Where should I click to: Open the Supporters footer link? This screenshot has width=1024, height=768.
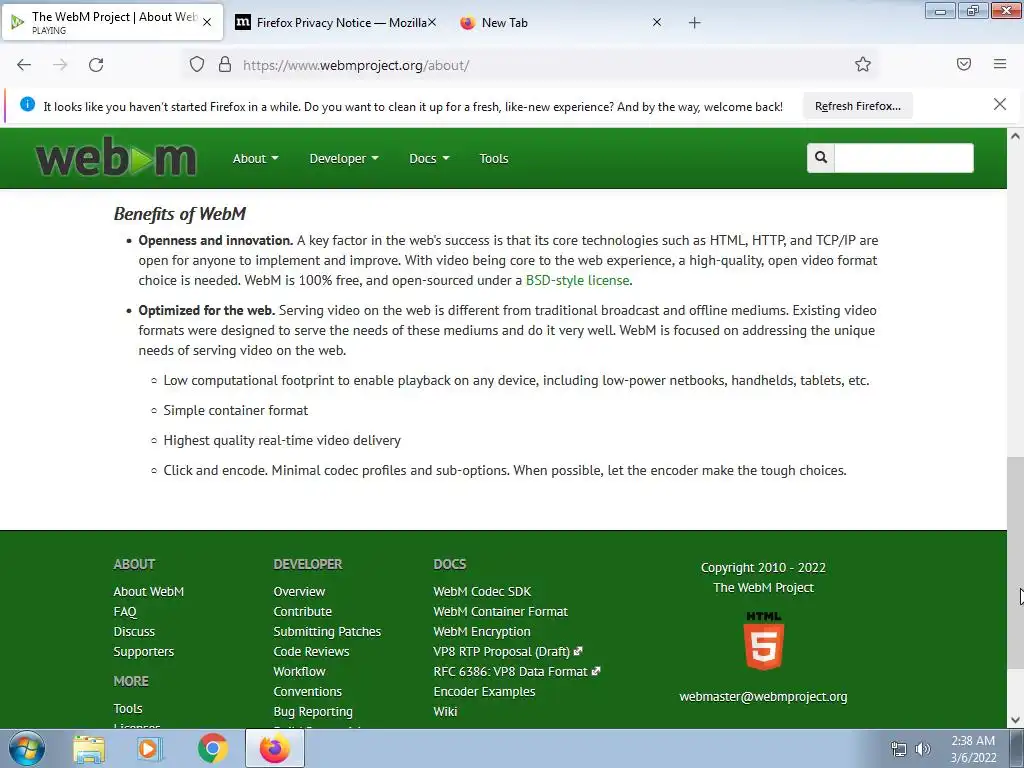click(144, 652)
